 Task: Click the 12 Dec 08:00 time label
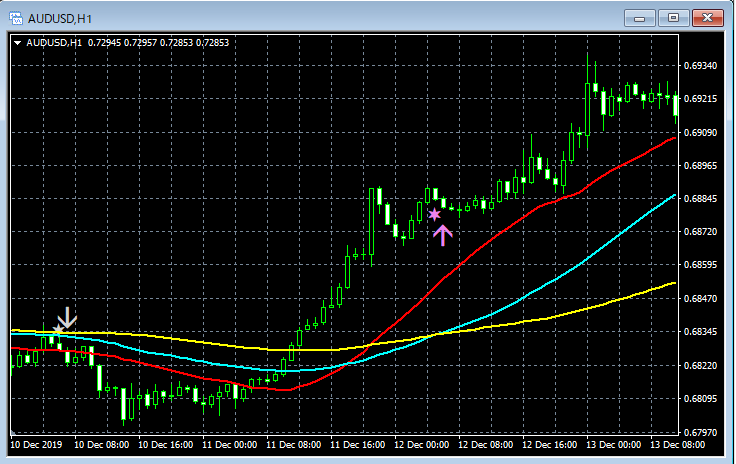[x=485, y=445]
